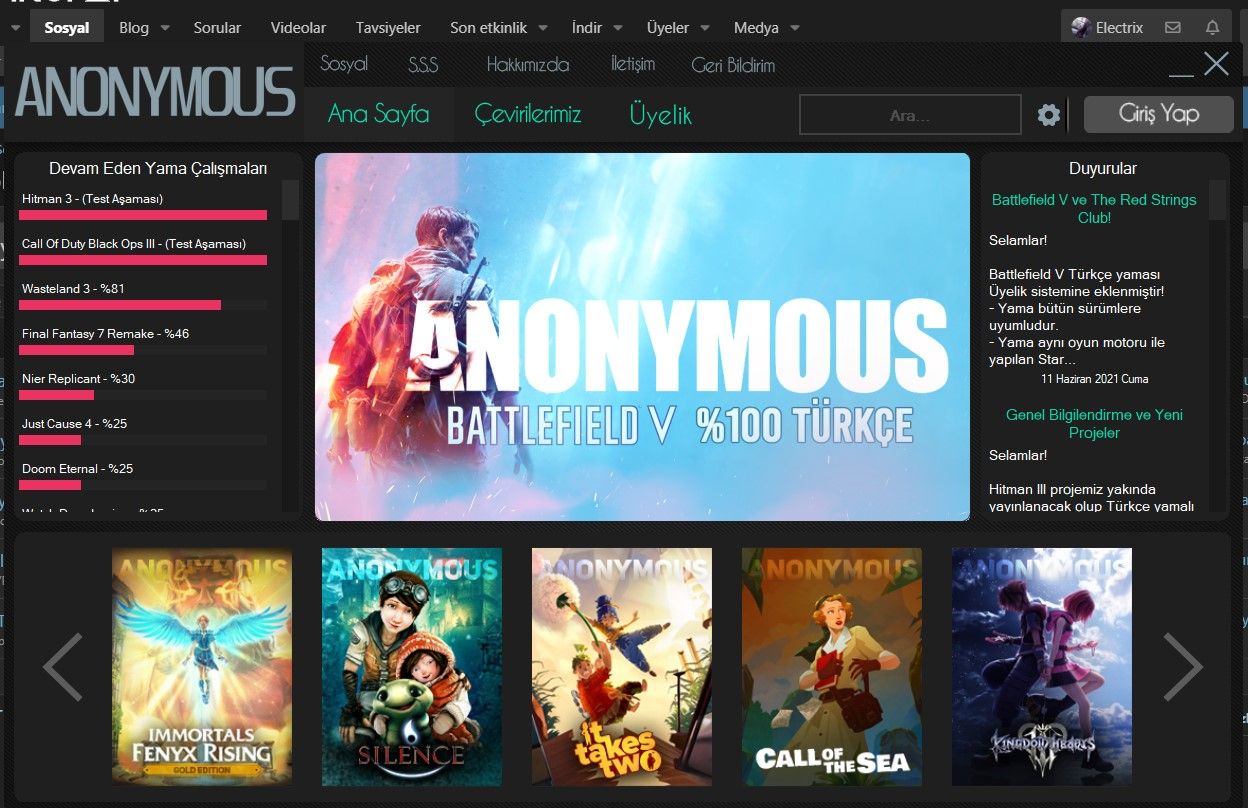Click the Electrix user avatar
This screenshot has width=1248, height=808.
click(x=1080, y=27)
